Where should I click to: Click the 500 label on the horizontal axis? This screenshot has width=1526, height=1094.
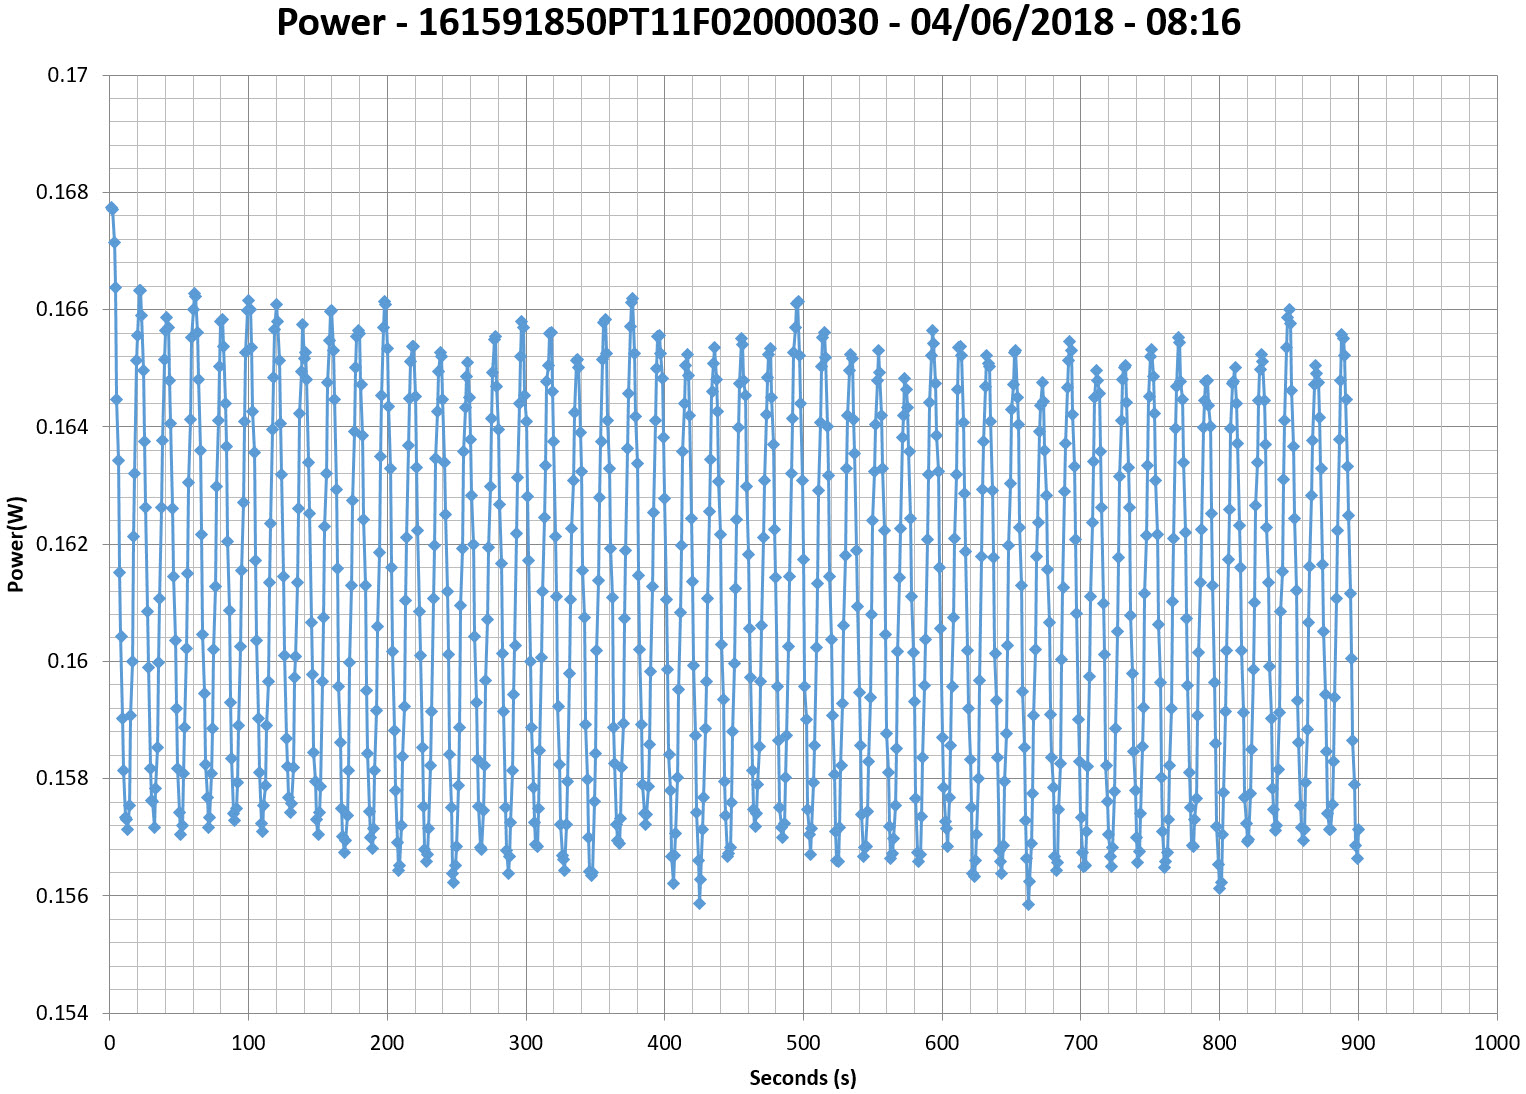[x=802, y=1043]
